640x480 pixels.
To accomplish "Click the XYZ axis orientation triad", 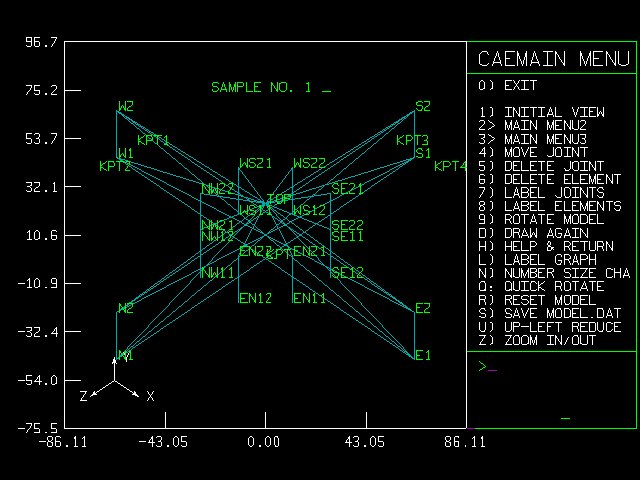I will [116, 386].
